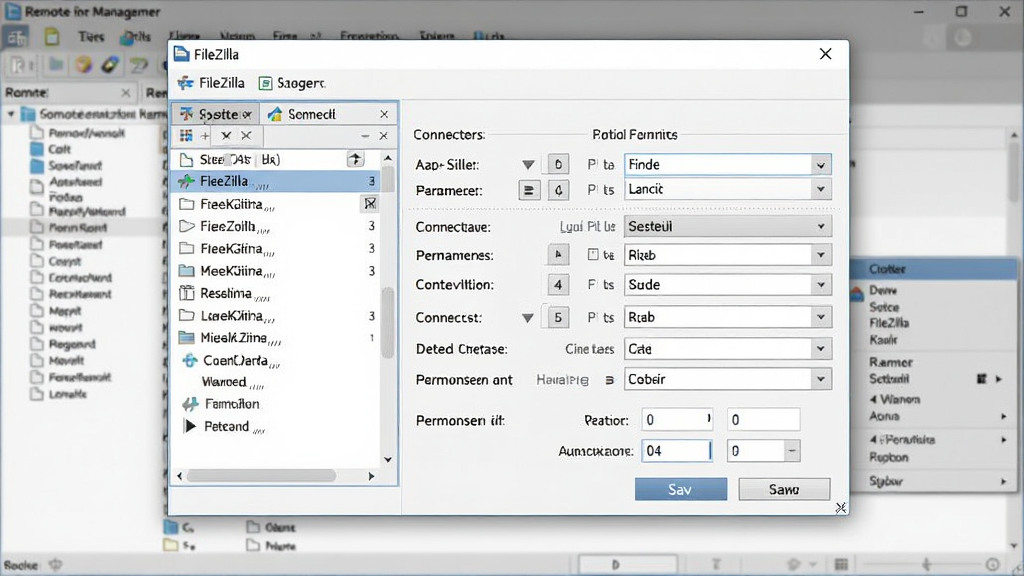Select the FleeZilla entry in the list
1024x576 pixels.
click(276, 181)
